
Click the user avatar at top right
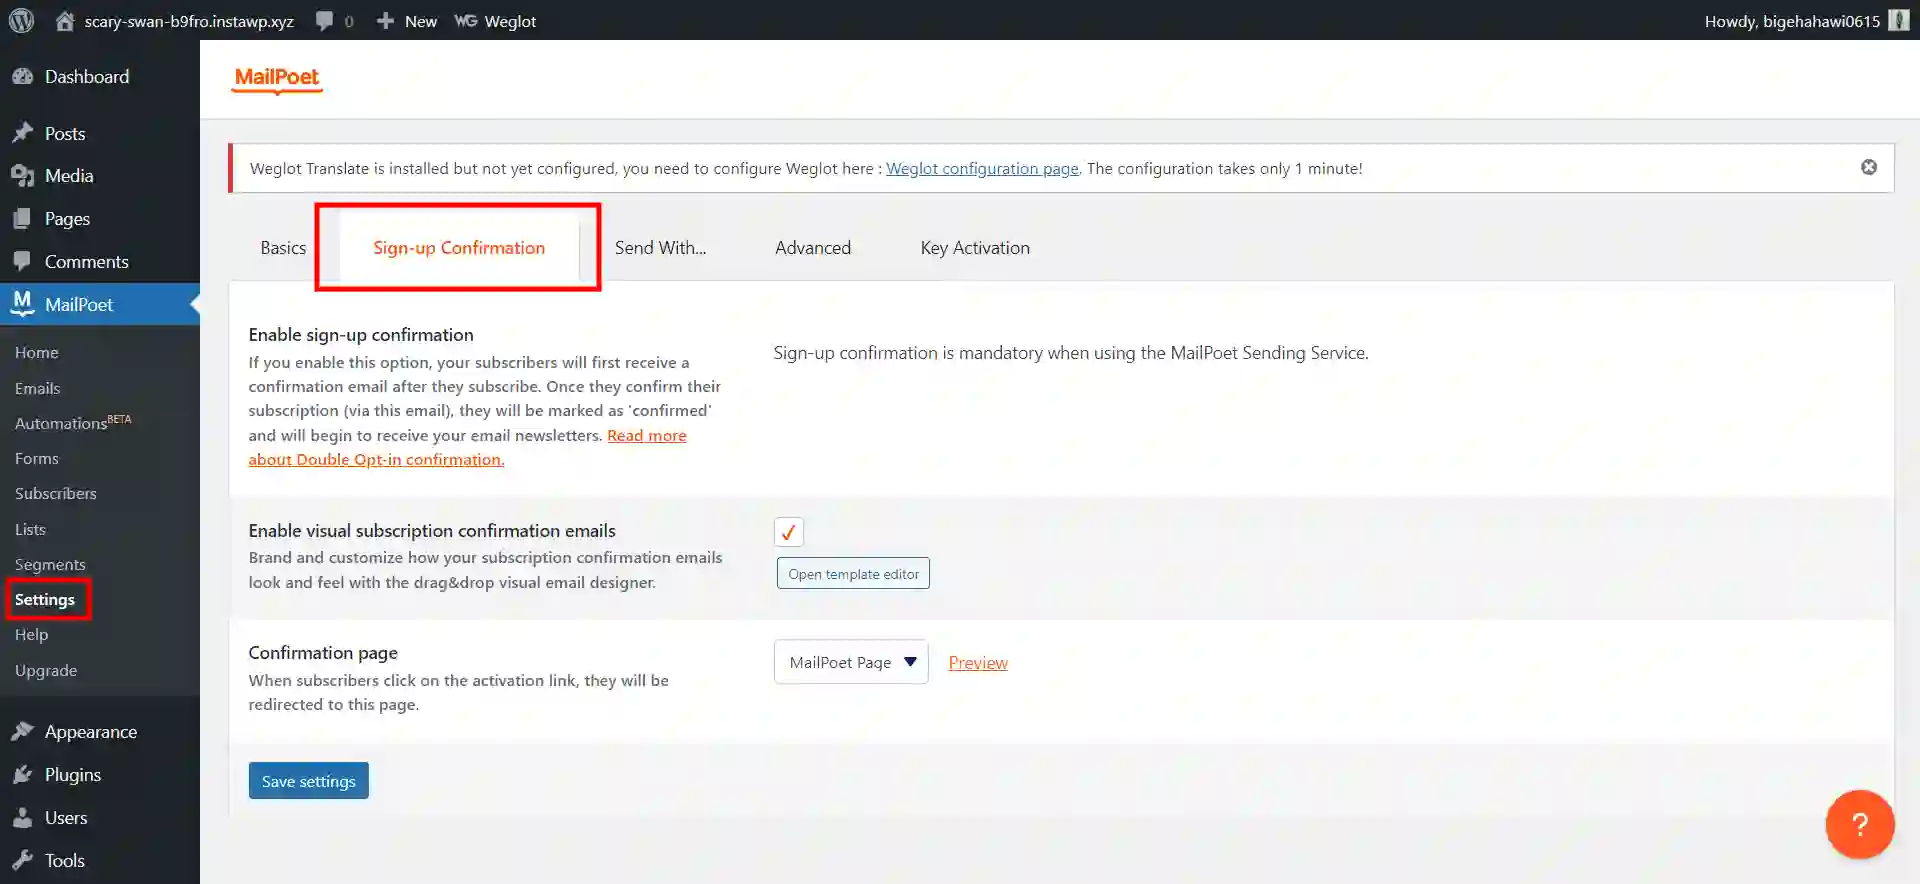click(x=1899, y=20)
